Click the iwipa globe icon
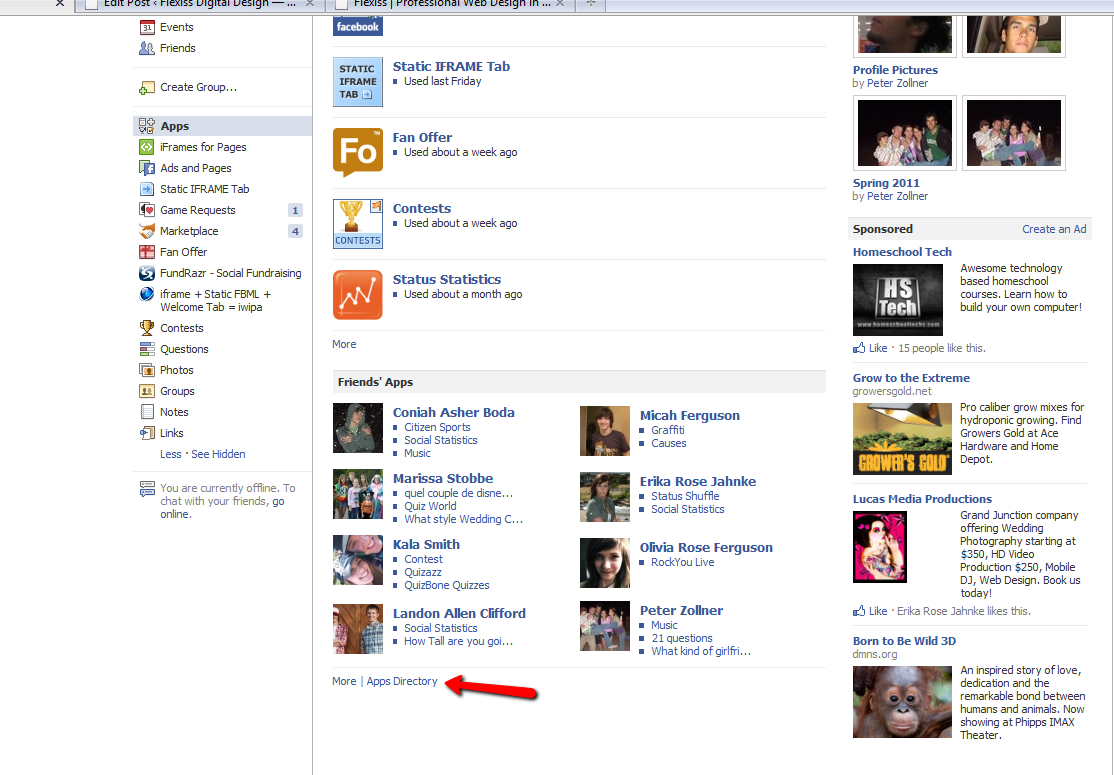1114x775 pixels. [147, 294]
